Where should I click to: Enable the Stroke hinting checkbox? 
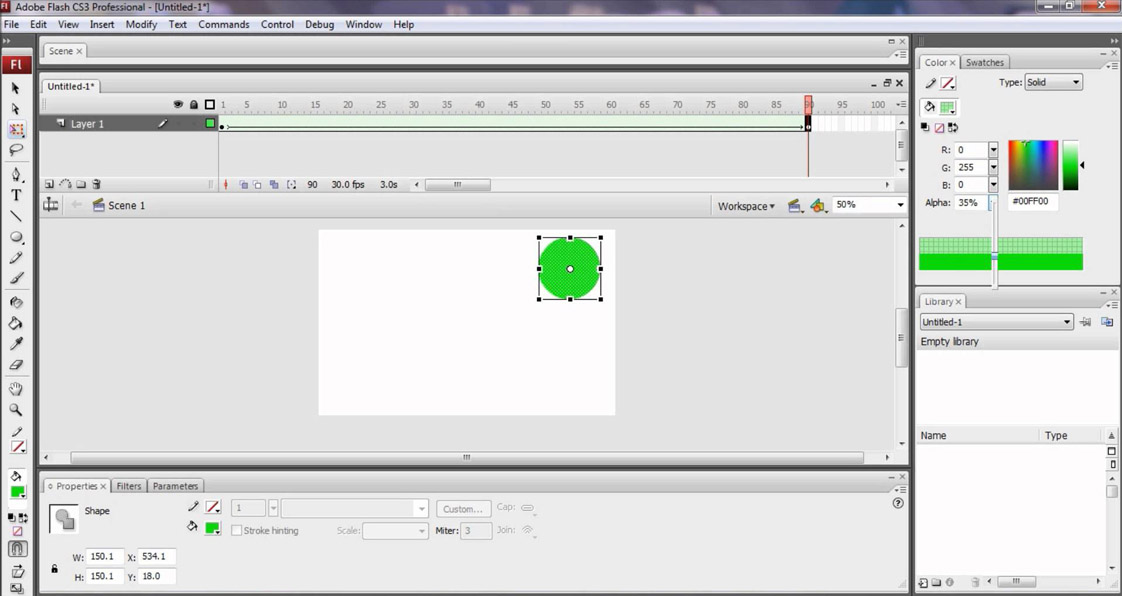click(236, 530)
